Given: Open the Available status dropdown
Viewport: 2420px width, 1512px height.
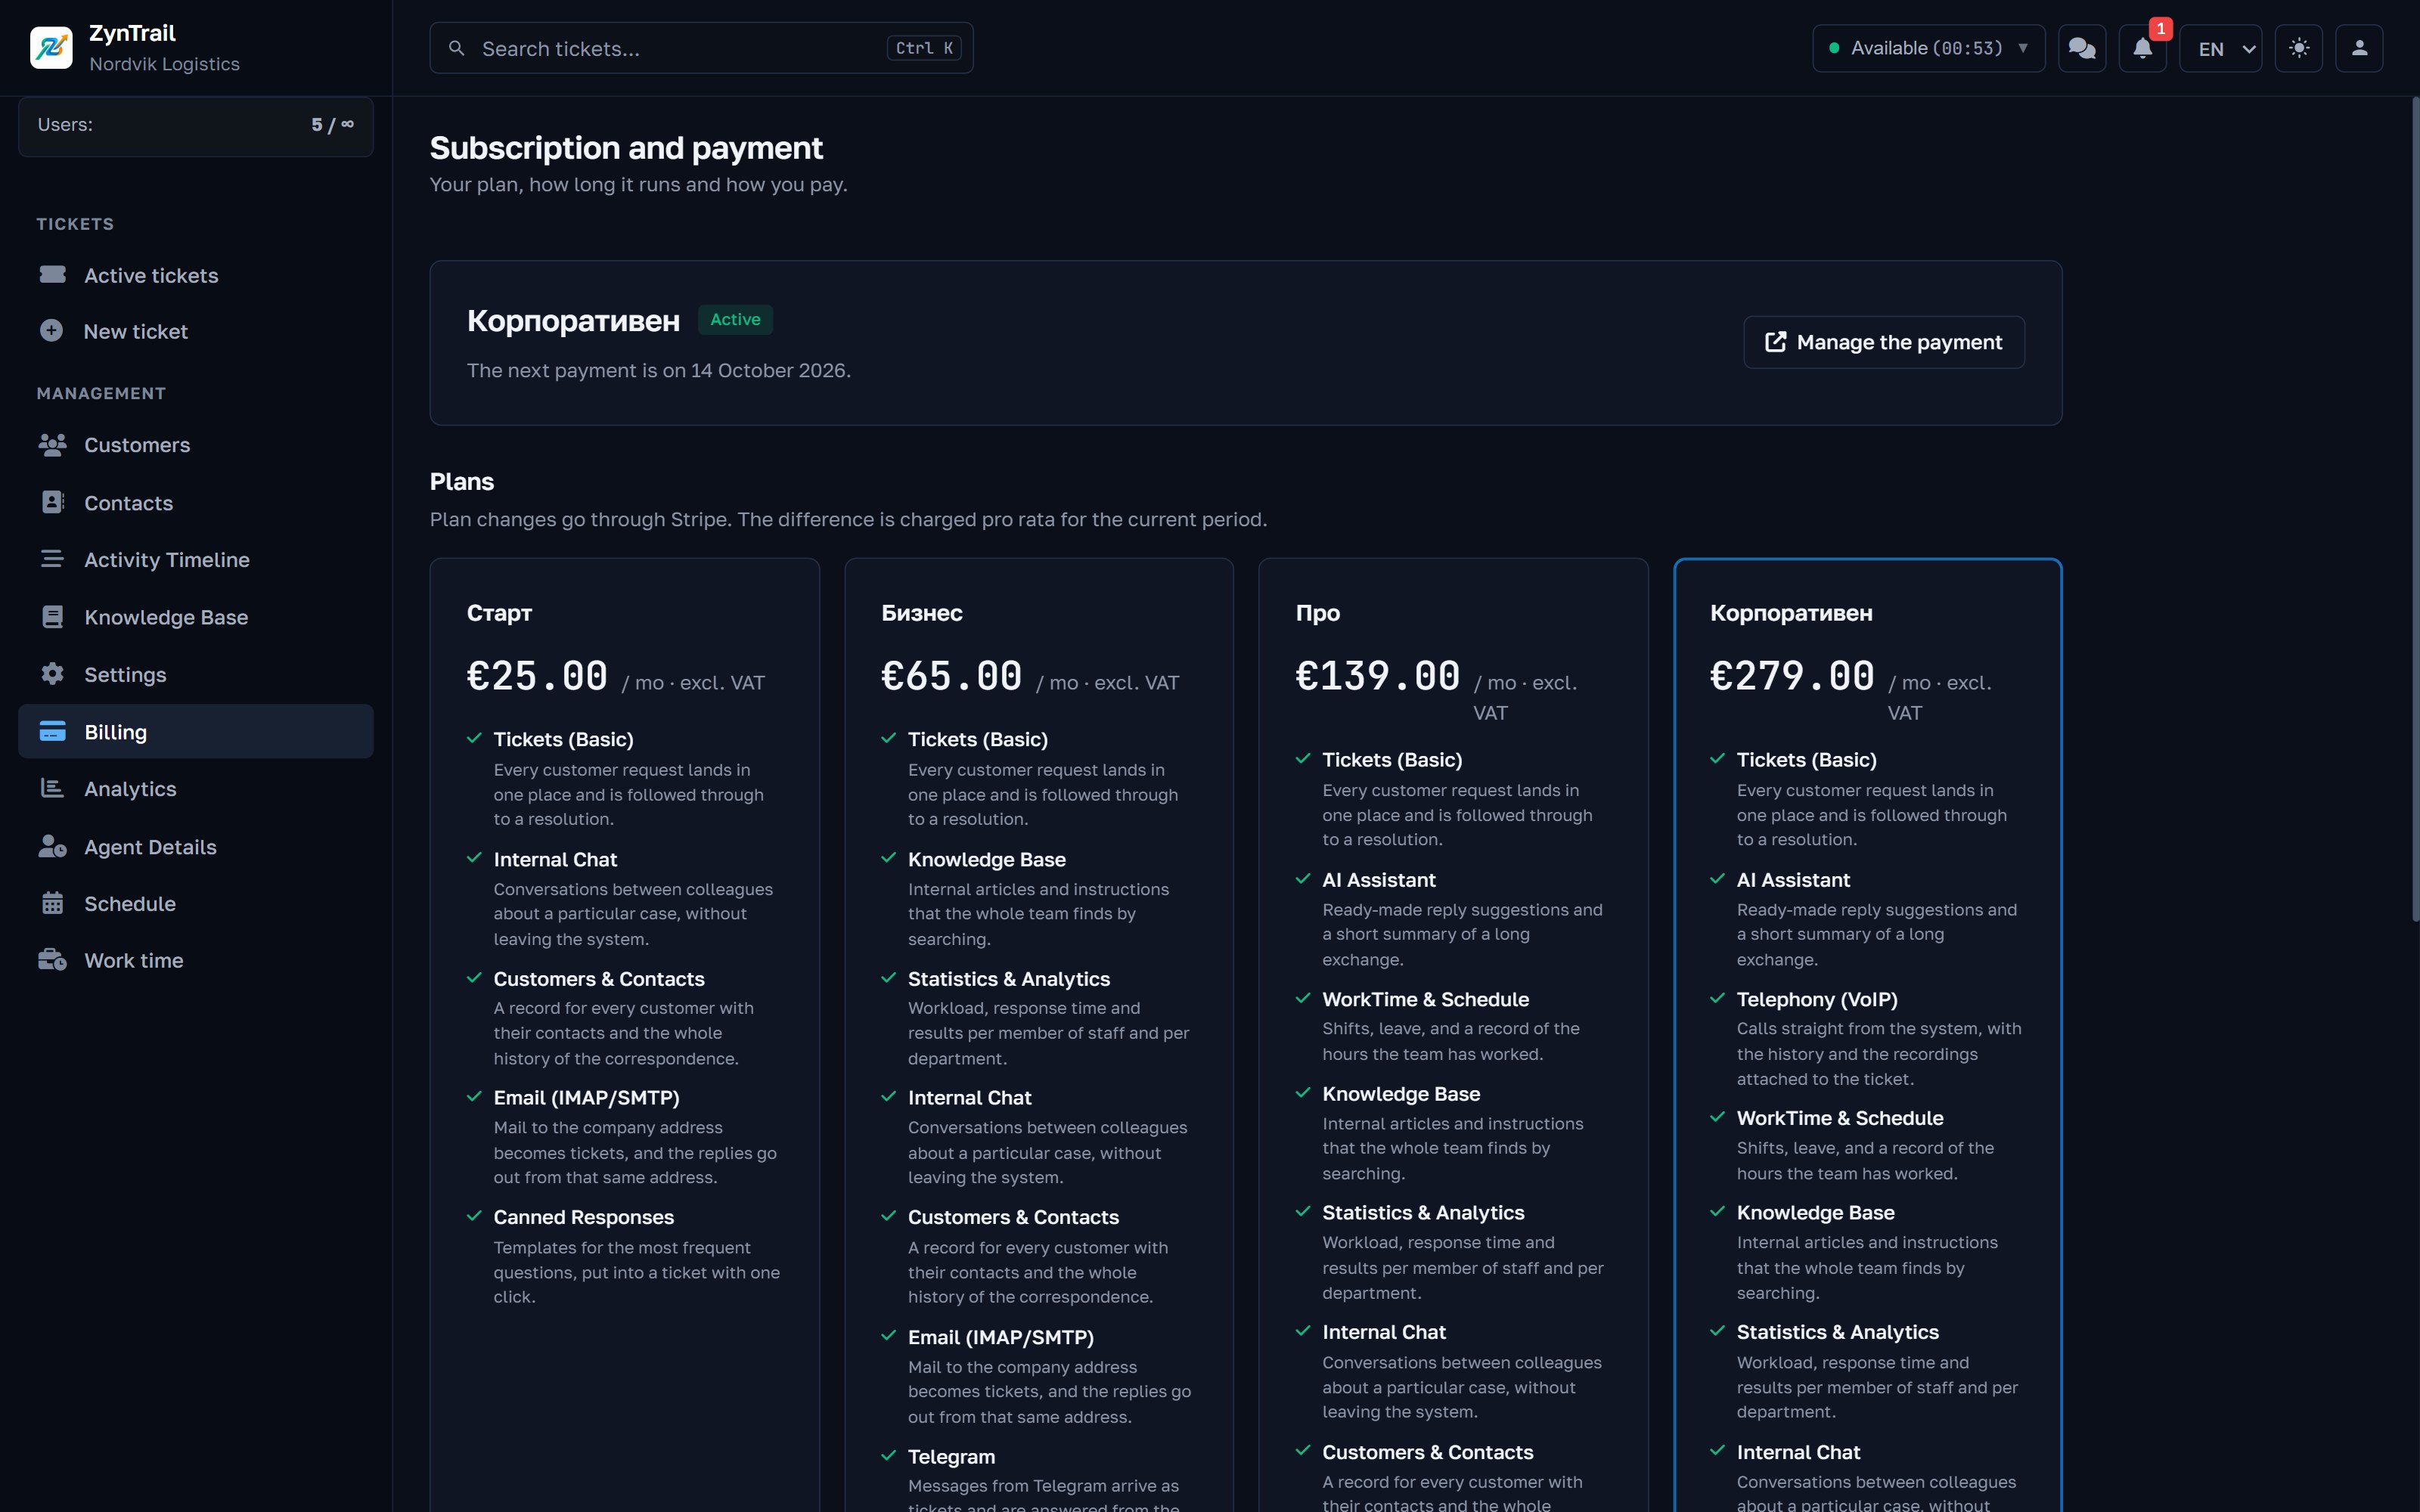Looking at the screenshot, I should coord(1928,48).
